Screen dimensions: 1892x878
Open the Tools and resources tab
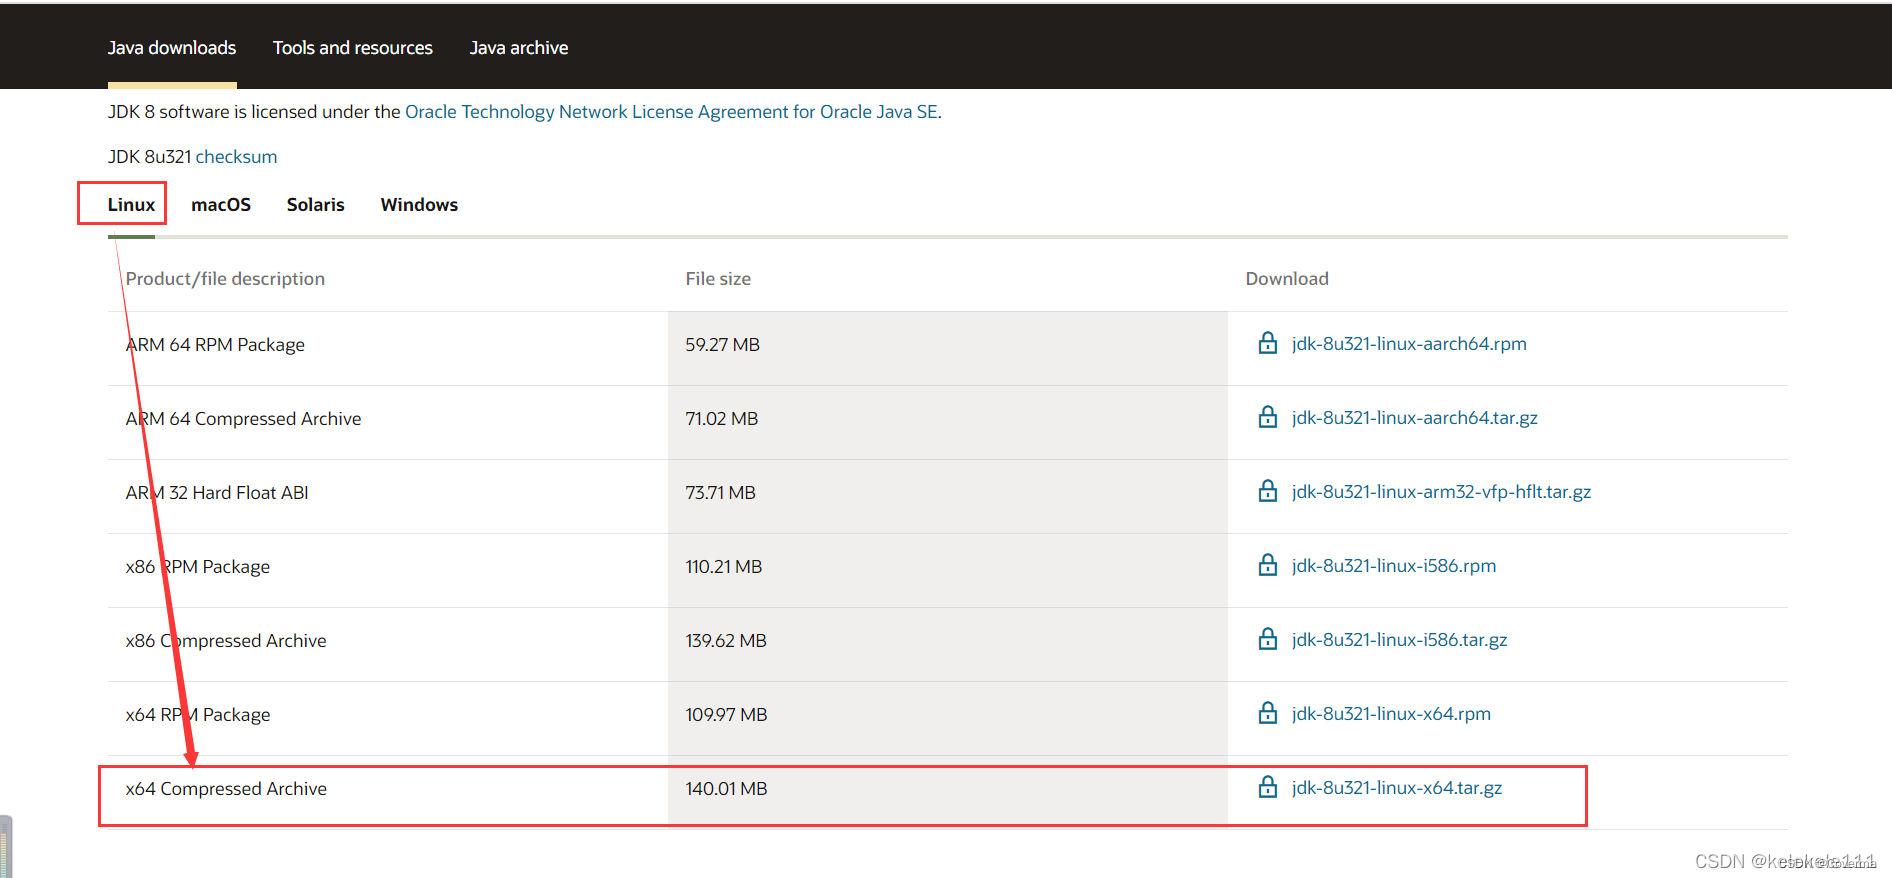click(353, 48)
